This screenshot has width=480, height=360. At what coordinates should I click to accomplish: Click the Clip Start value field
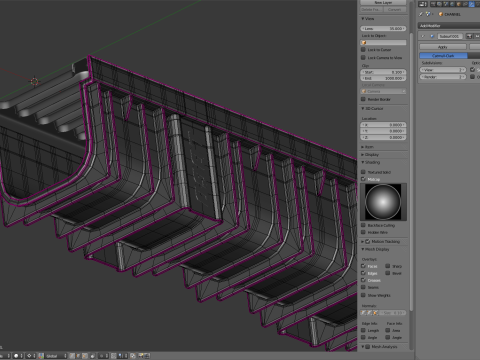click(x=383, y=72)
